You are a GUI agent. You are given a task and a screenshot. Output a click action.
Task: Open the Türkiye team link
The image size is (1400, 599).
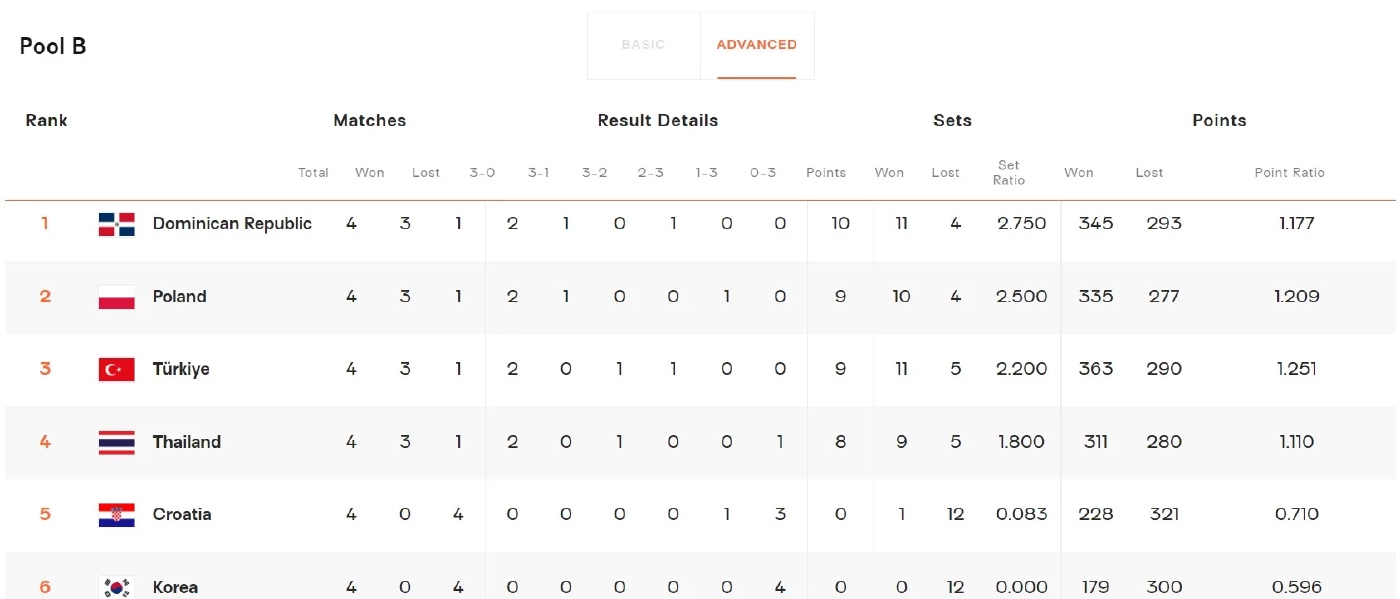[x=181, y=370]
